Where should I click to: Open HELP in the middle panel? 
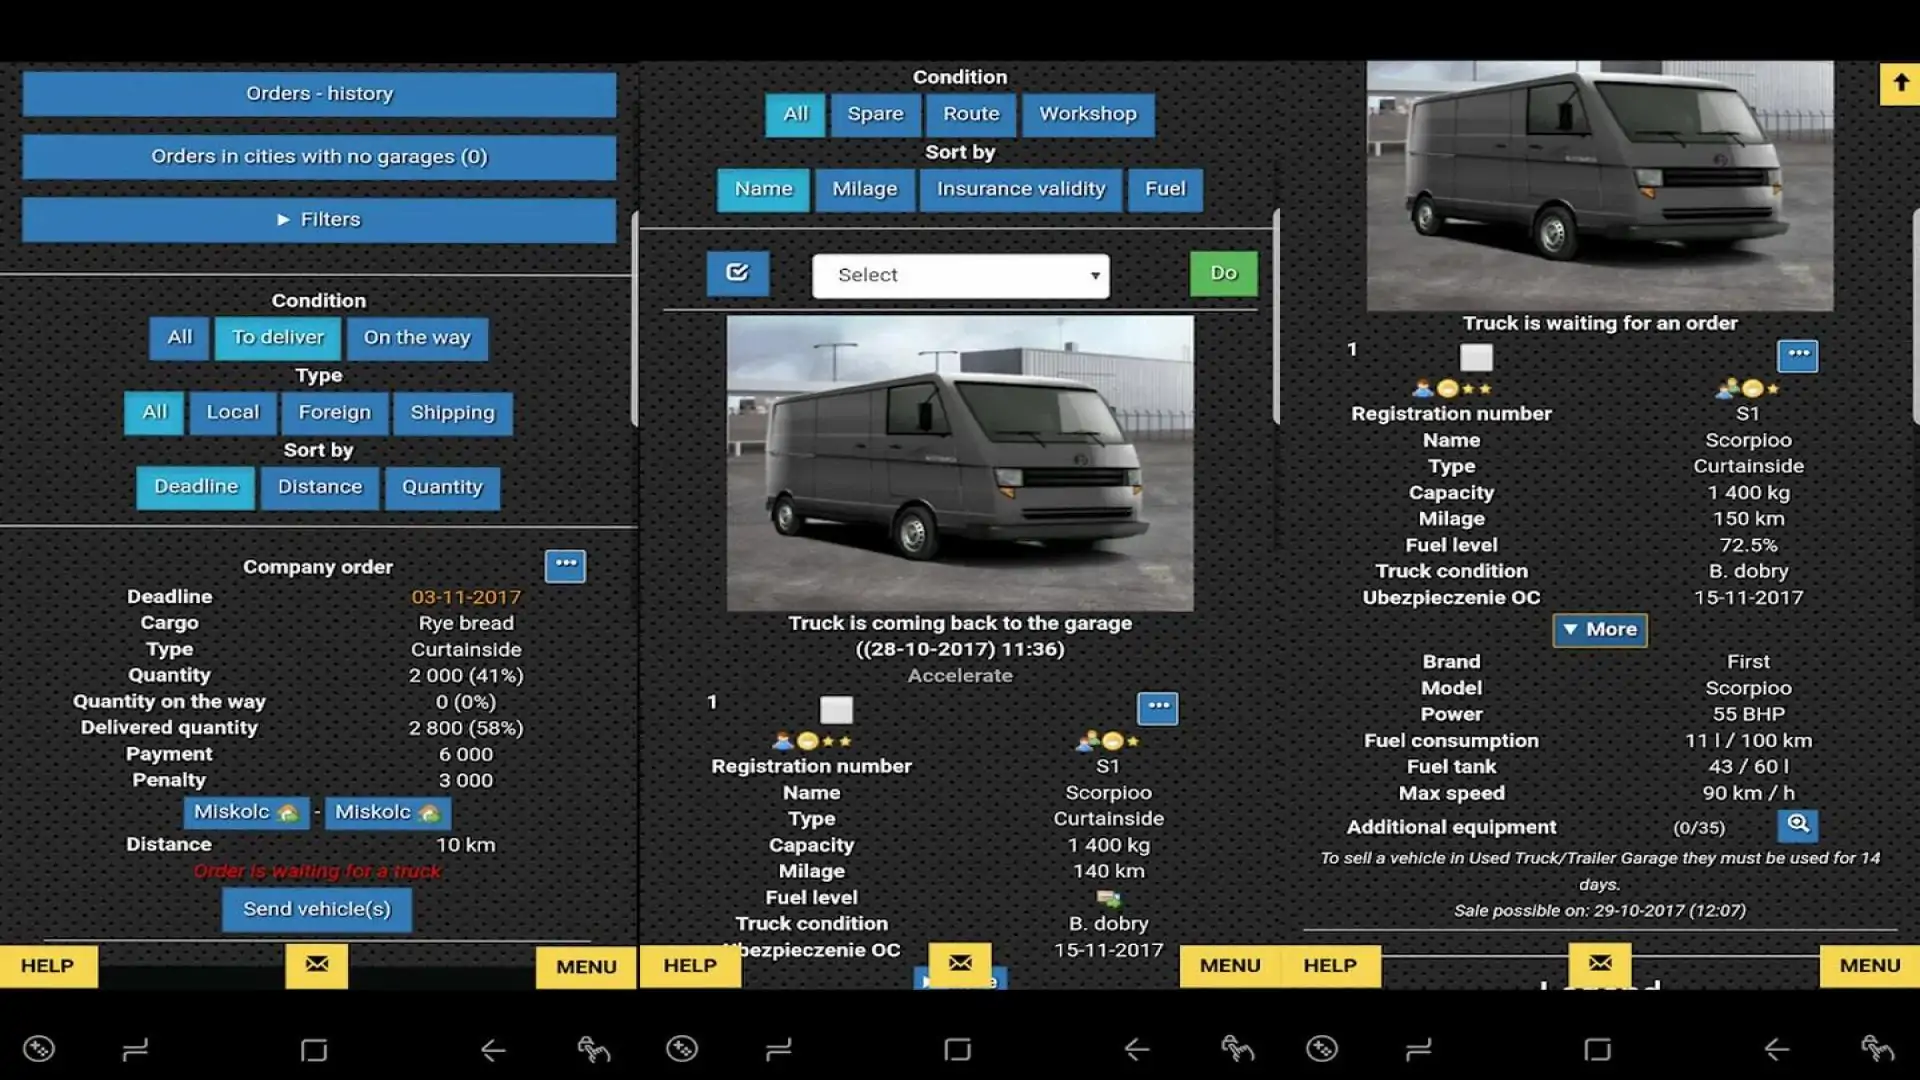(691, 967)
